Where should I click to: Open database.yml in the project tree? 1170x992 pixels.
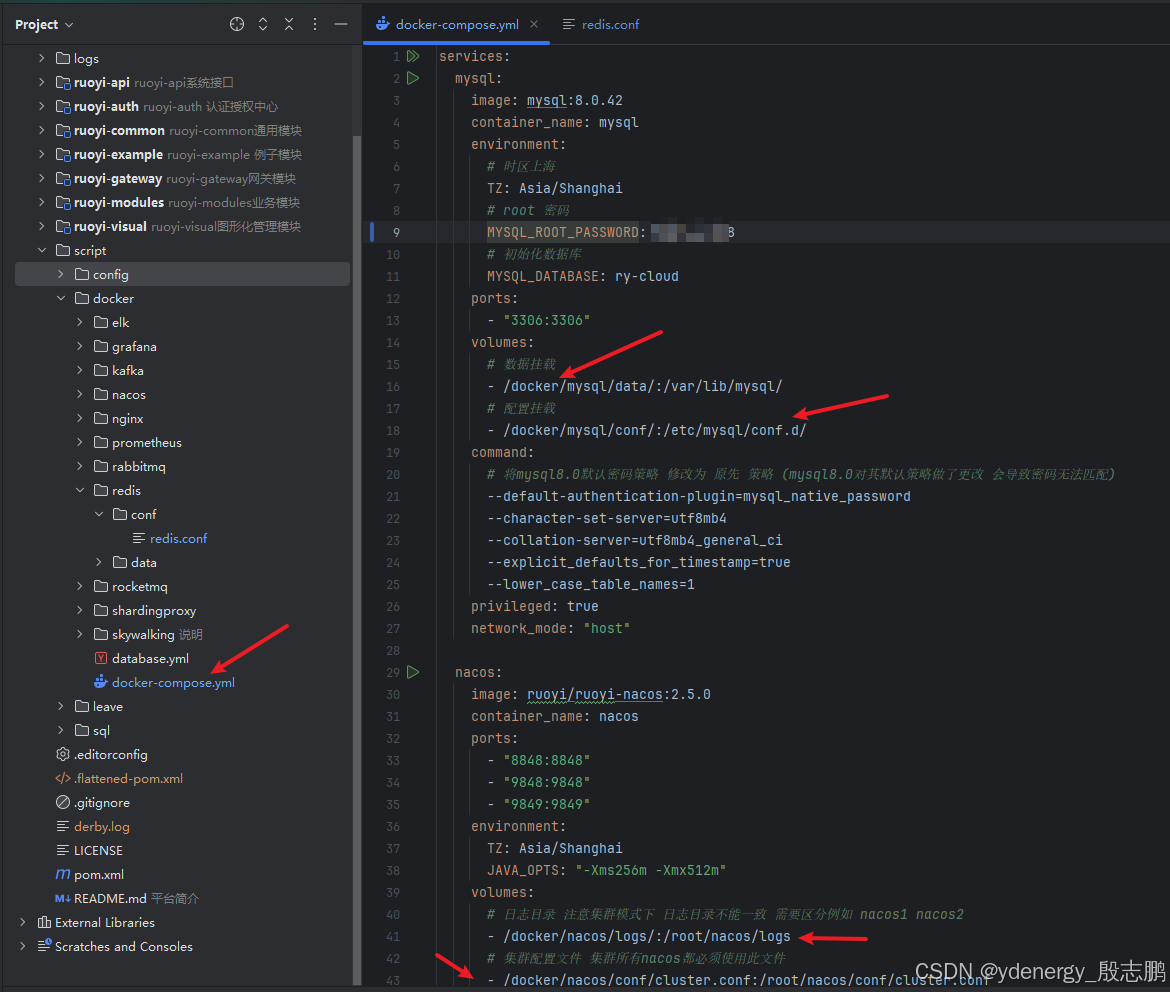coord(150,658)
